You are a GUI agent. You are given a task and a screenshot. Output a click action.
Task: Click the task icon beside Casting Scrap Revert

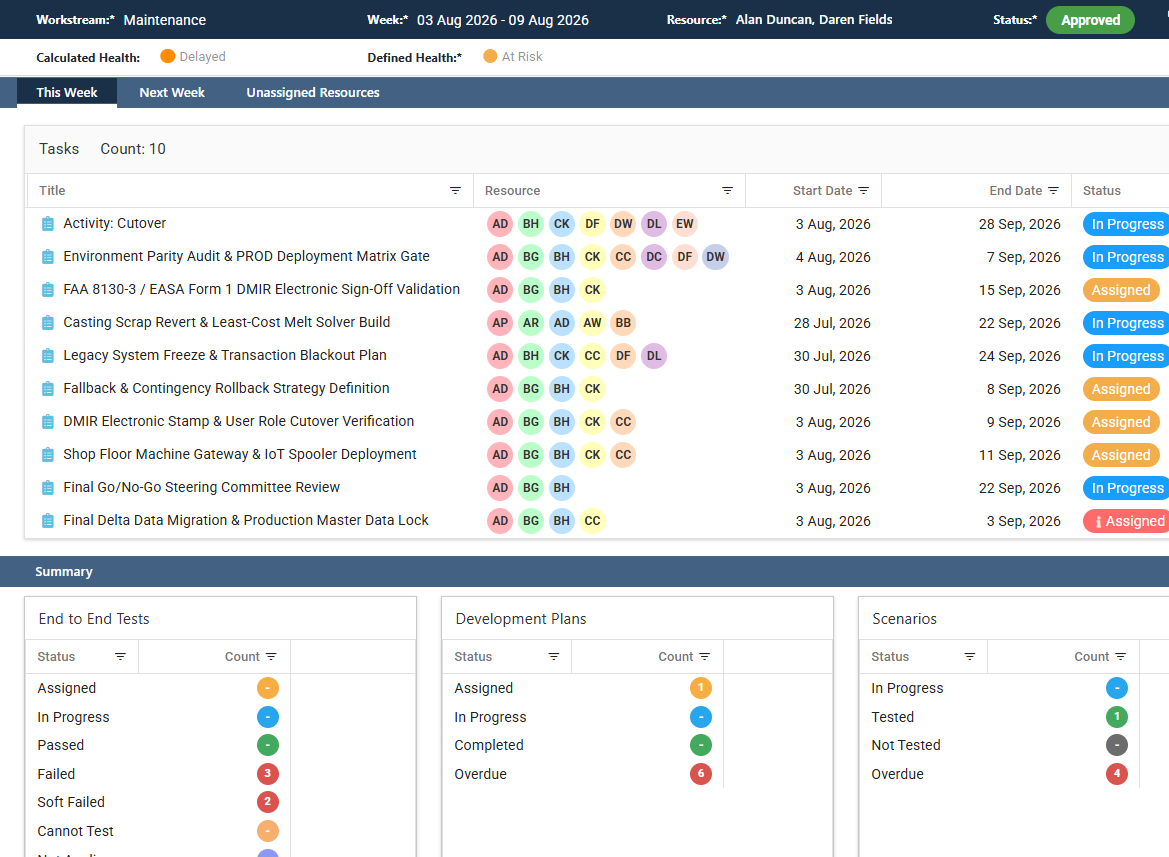click(48, 323)
